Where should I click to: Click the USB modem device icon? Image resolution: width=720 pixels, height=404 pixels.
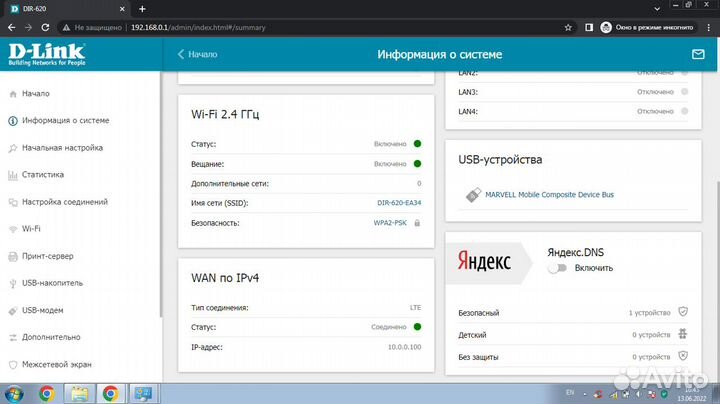click(x=473, y=195)
